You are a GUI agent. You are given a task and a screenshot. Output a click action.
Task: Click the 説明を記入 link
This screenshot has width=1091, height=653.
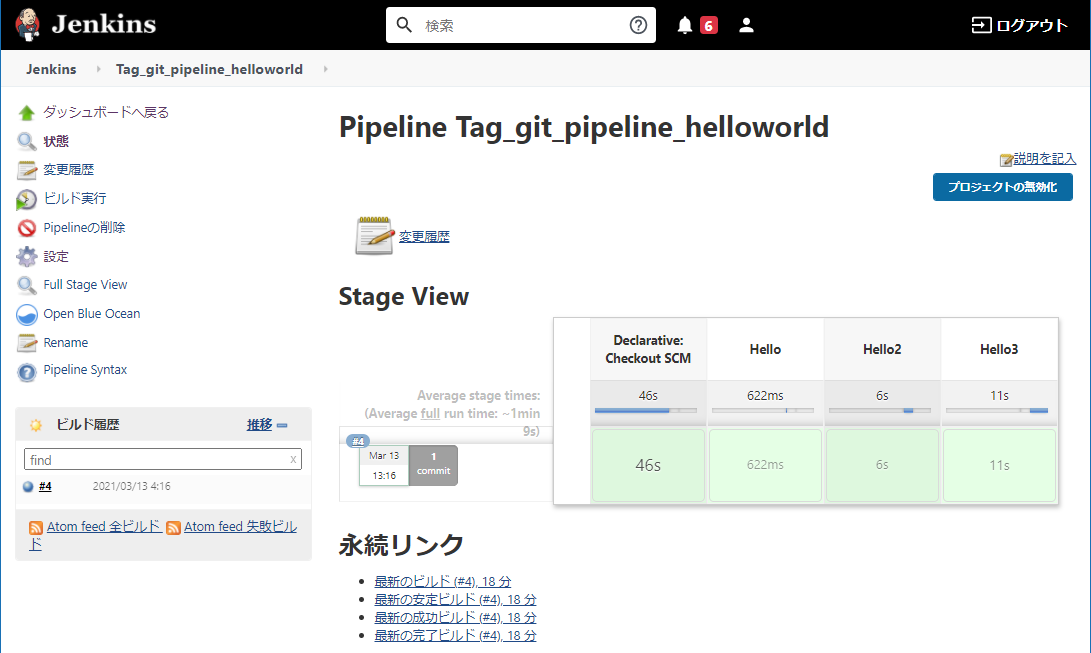[x=1044, y=159]
